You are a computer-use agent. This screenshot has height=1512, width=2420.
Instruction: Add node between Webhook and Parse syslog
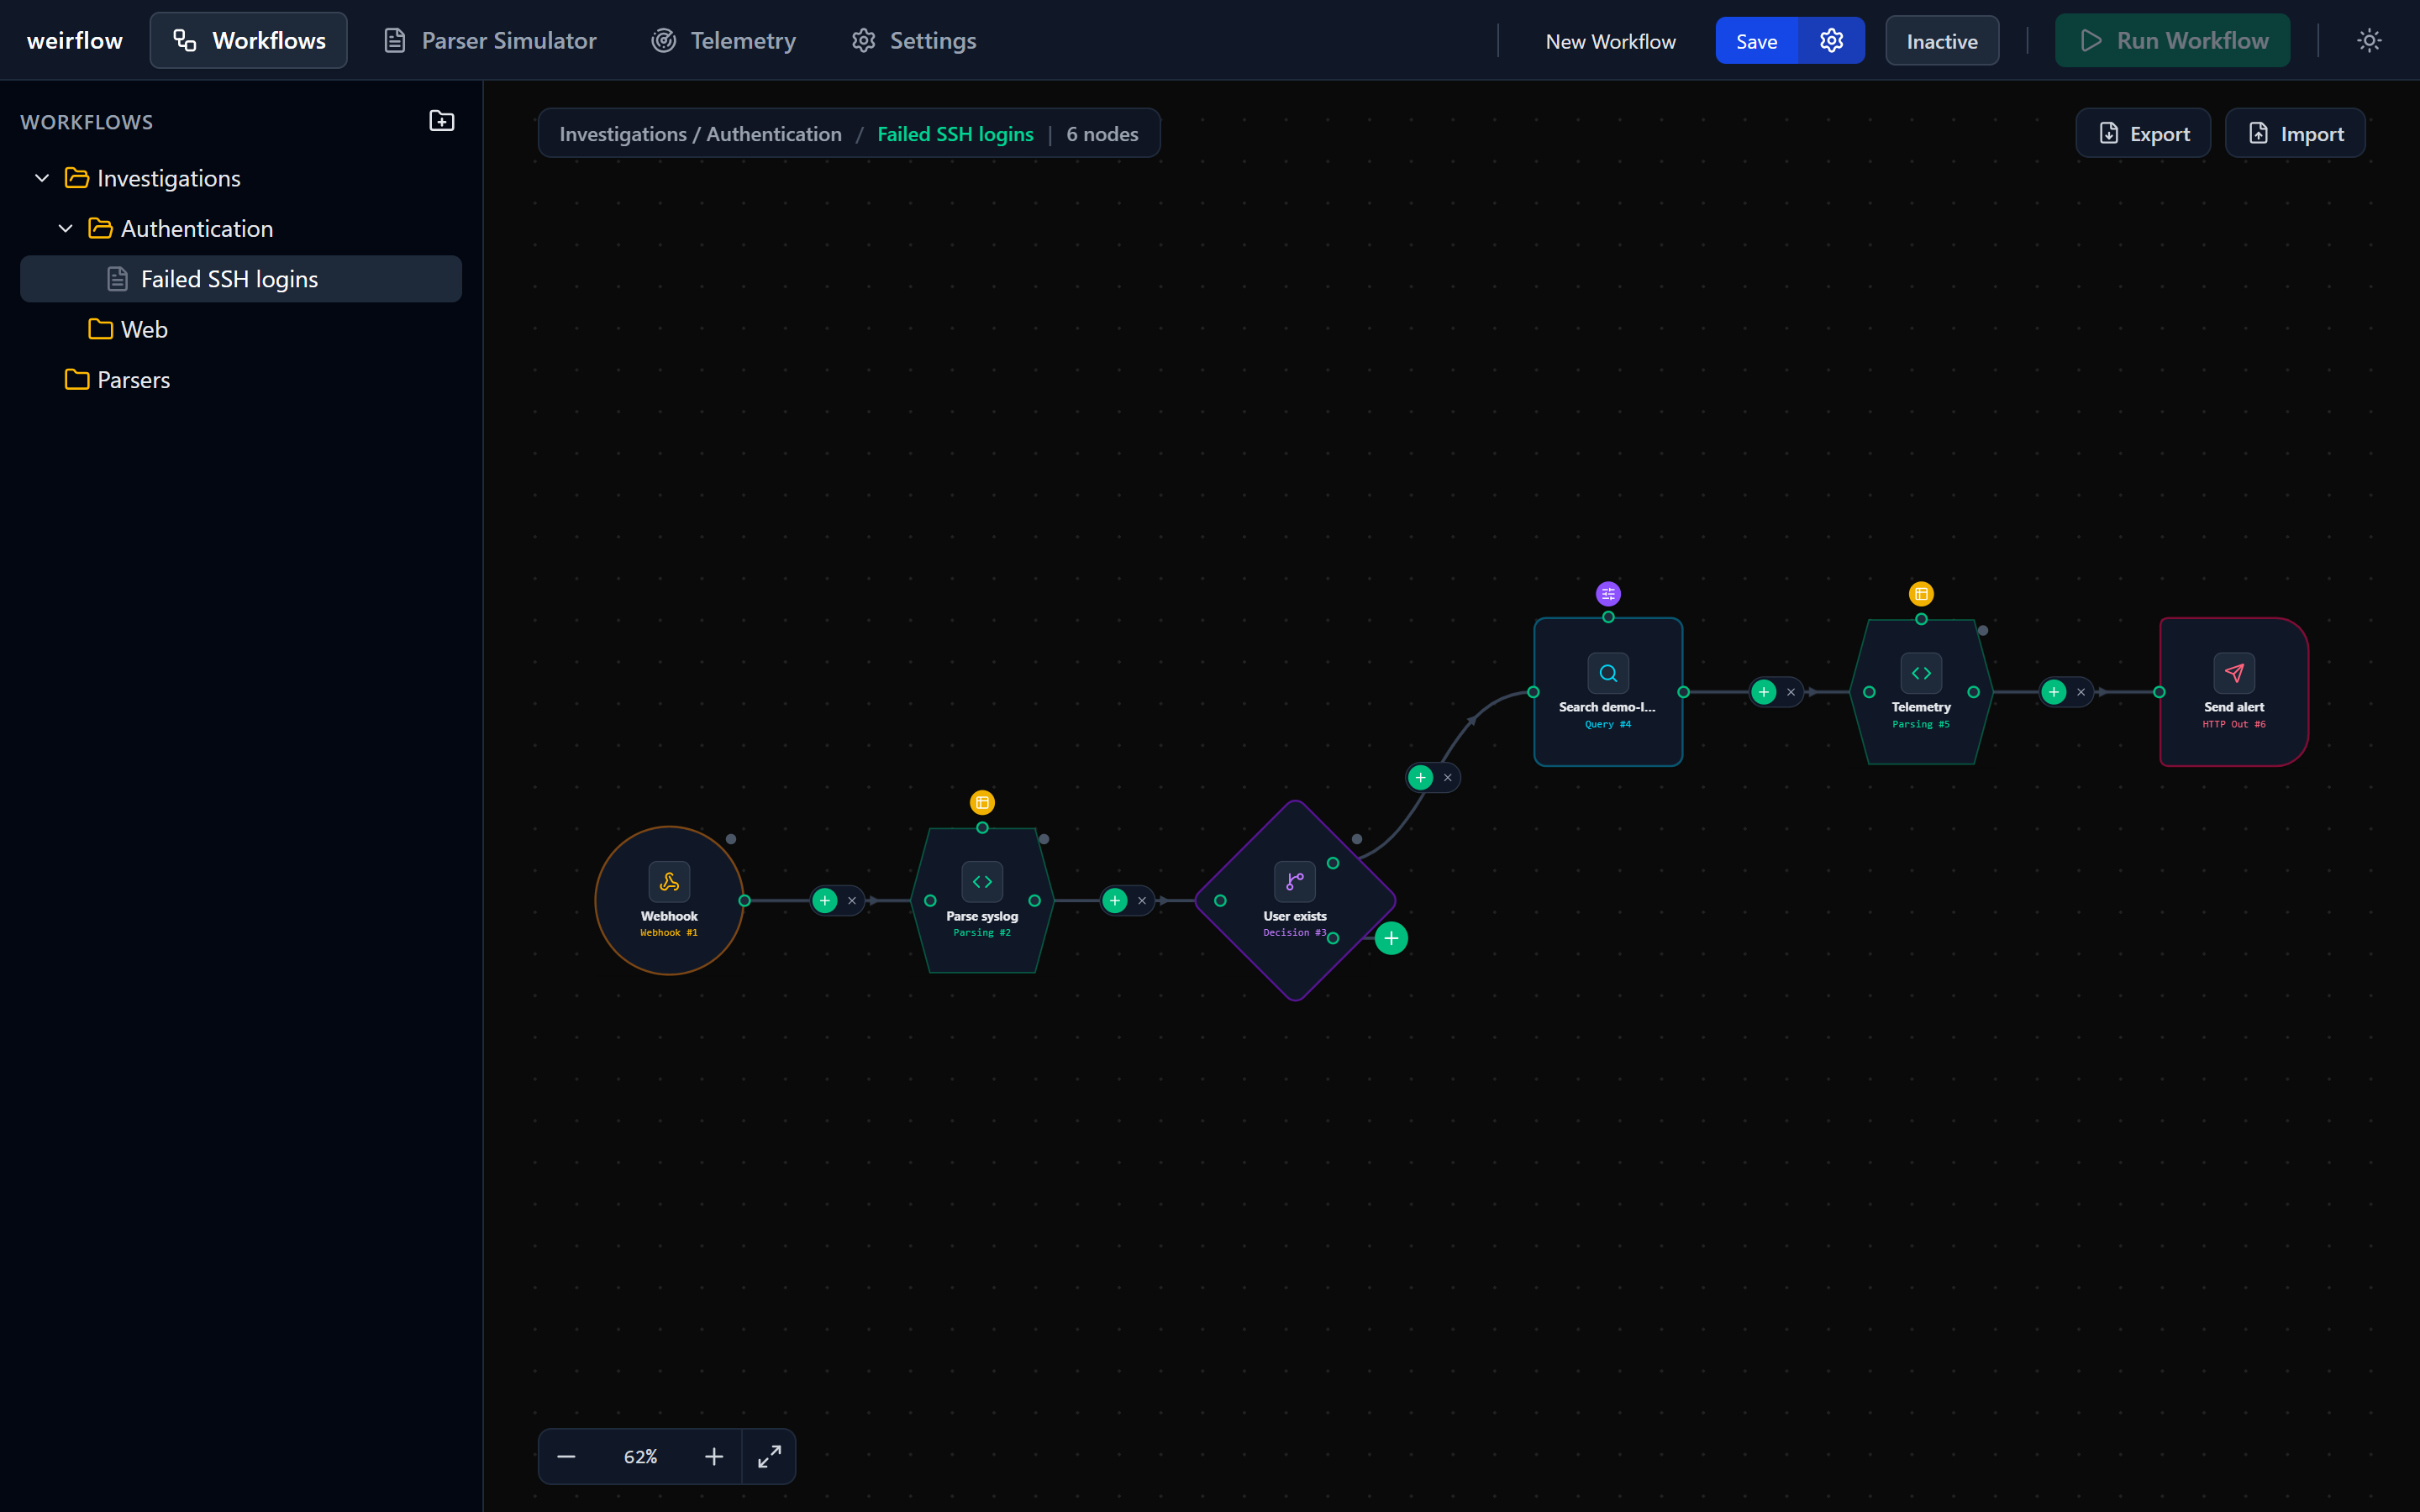click(825, 901)
